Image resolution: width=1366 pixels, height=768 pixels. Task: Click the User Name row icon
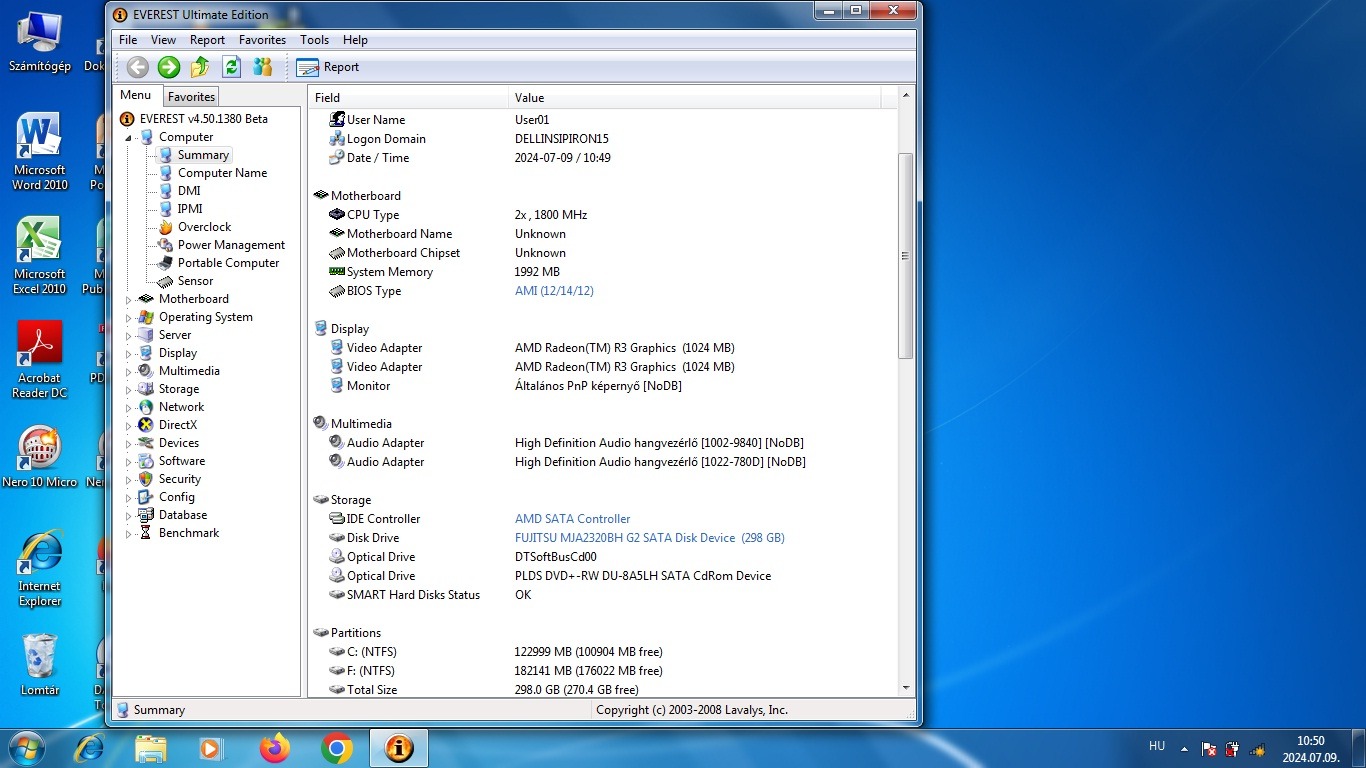pos(337,120)
